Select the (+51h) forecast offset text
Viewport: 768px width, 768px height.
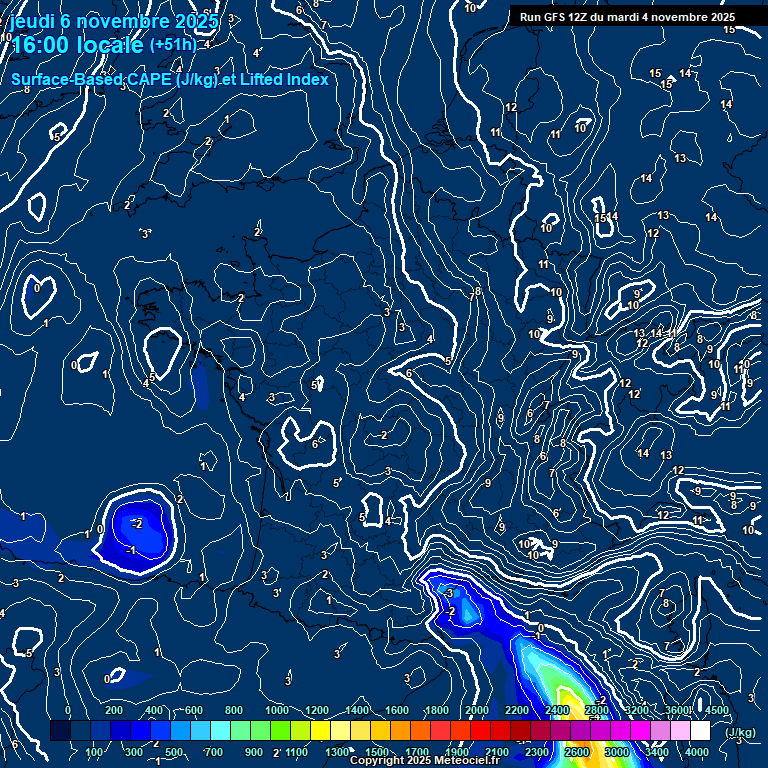click(173, 45)
